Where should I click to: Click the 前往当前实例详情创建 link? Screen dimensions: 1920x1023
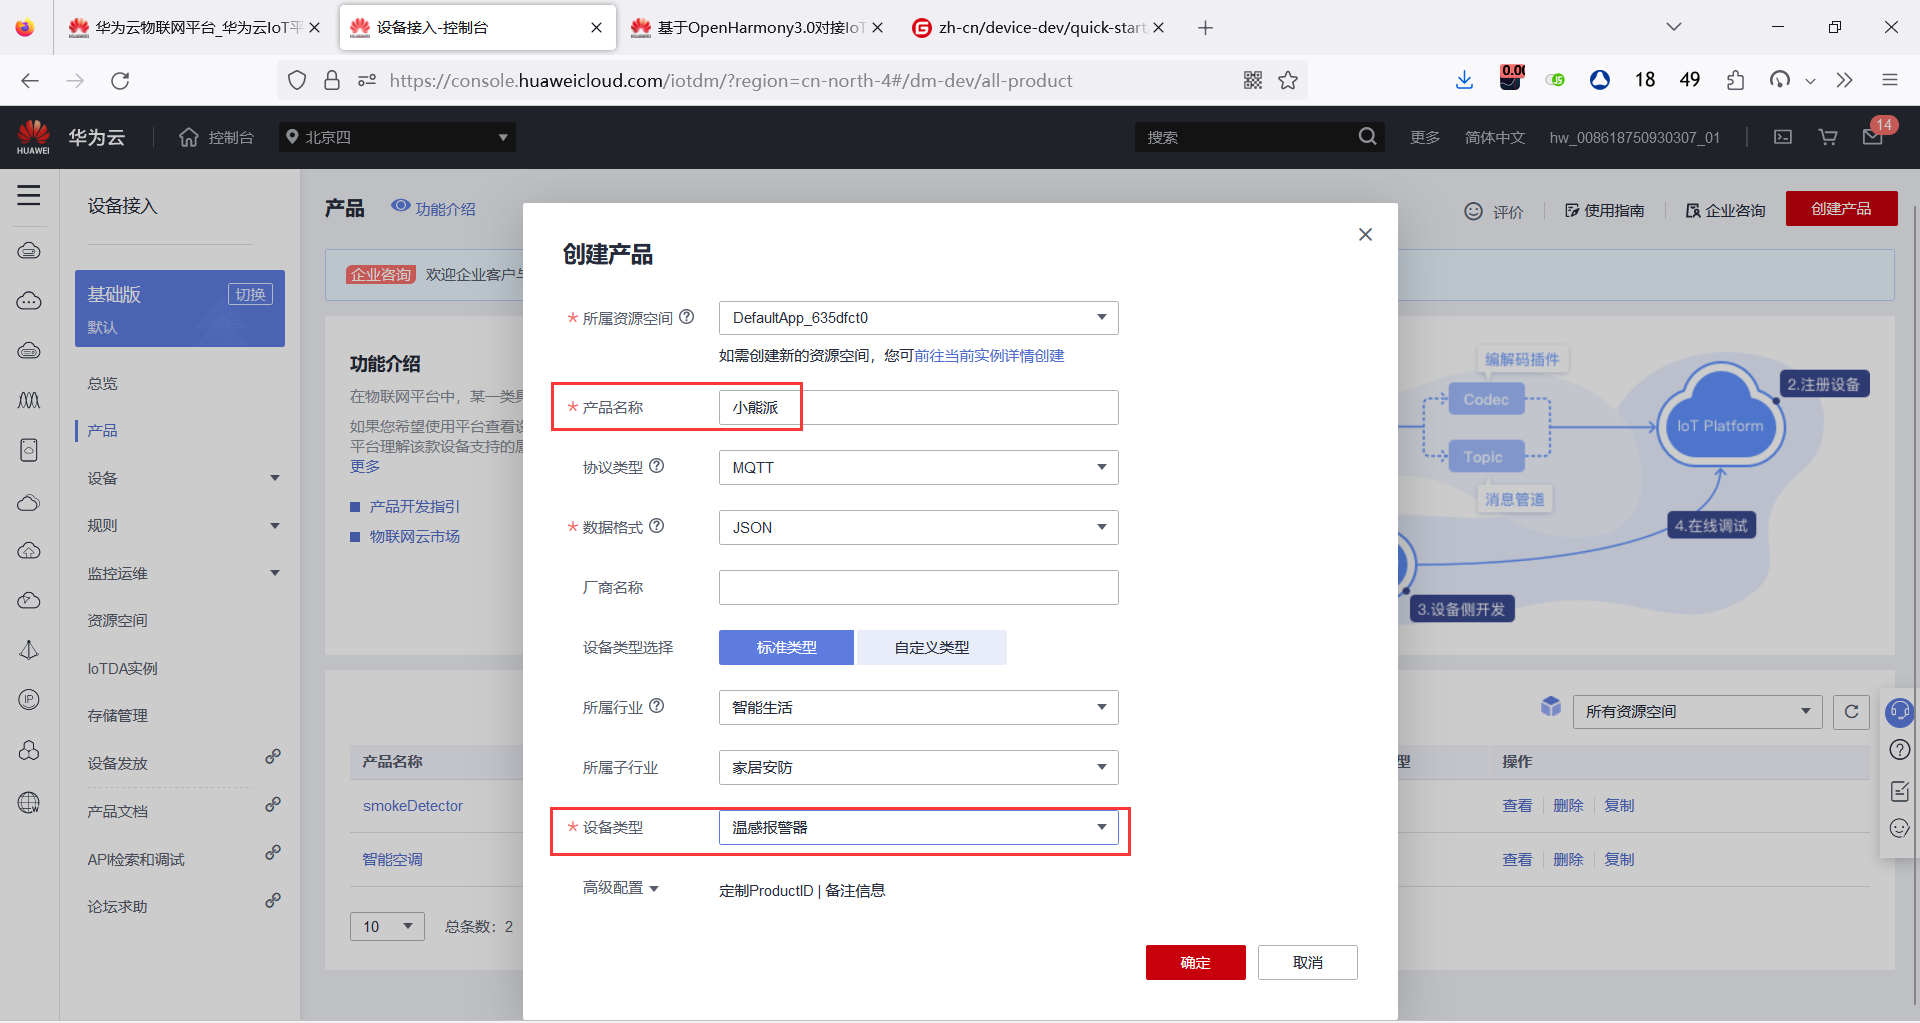tap(989, 356)
